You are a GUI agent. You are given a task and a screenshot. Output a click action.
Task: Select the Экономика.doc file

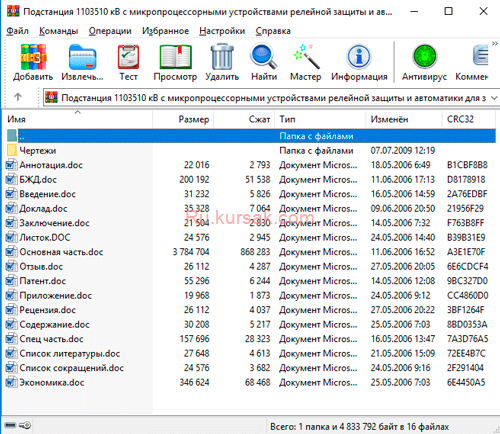(x=52, y=382)
